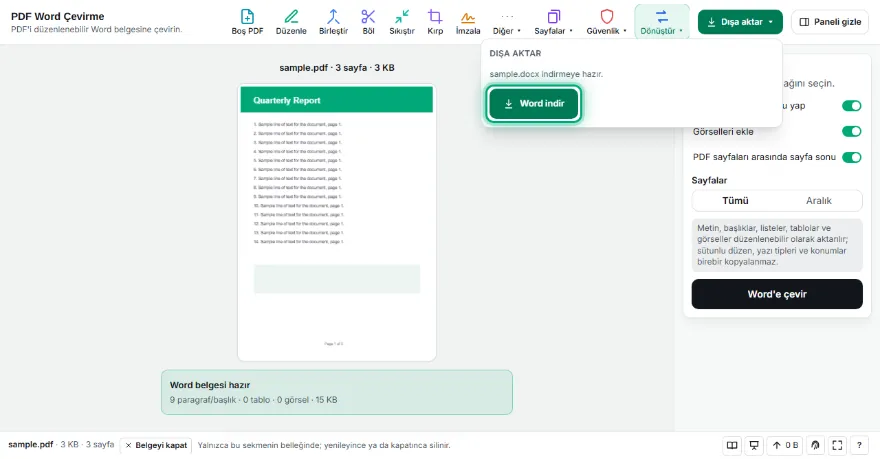Click the 'Metin, başlıklar, listeler' info note
This screenshot has height=459, width=880.
(x=777, y=245)
